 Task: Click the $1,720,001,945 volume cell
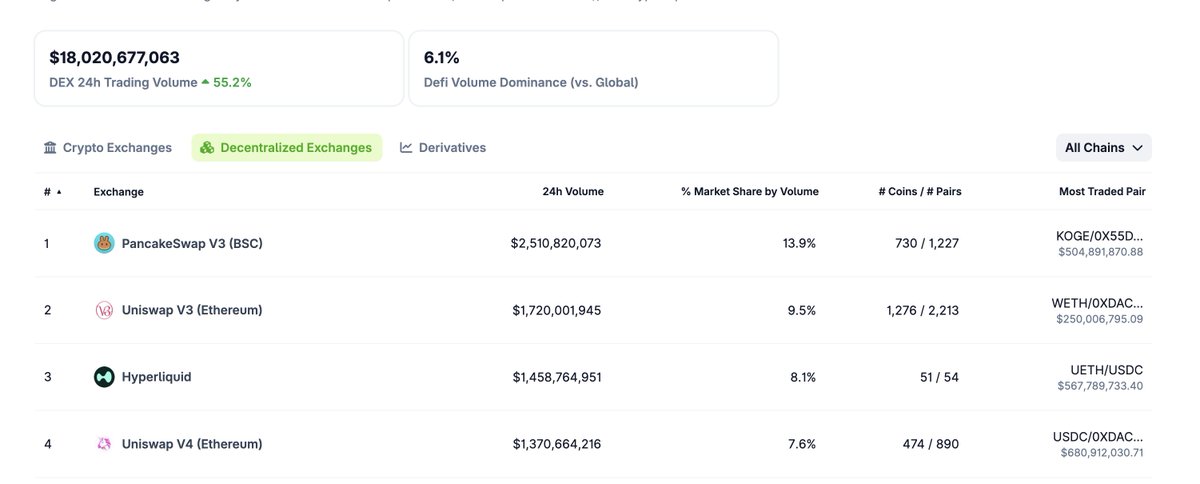point(557,310)
